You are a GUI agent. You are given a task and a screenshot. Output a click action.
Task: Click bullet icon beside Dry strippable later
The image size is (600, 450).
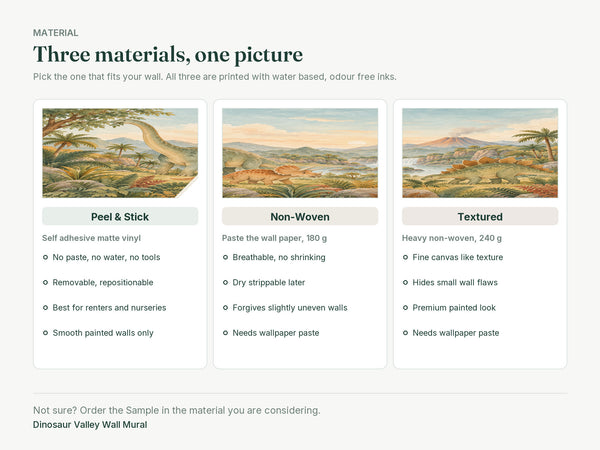tap(225, 282)
